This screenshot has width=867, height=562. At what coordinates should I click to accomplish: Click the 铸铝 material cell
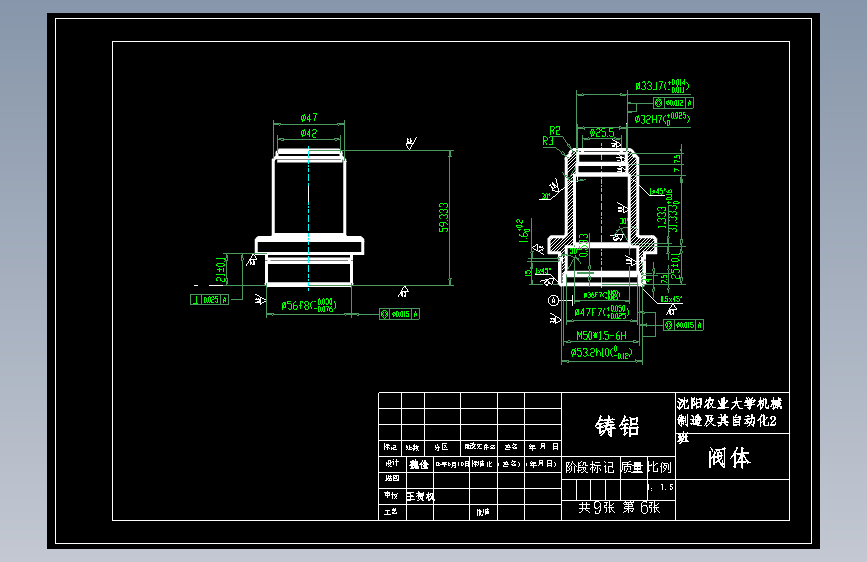coord(618,426)
